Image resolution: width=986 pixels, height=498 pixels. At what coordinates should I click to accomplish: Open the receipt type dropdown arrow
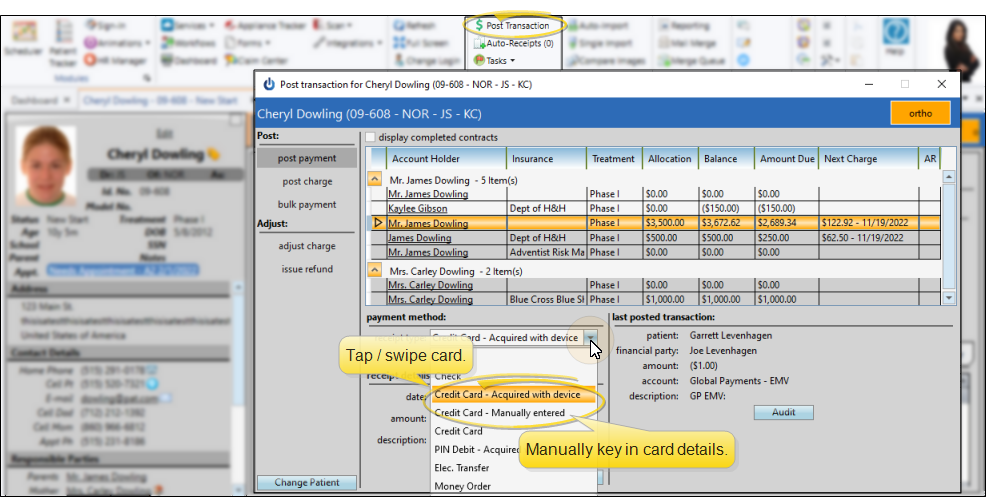pos(591,339)
